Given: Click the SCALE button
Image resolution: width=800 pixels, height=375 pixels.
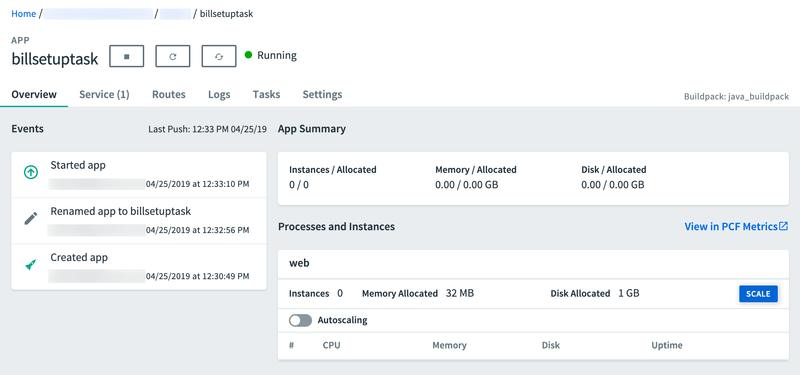Looking at the screenshot, I should click(758, 294).
